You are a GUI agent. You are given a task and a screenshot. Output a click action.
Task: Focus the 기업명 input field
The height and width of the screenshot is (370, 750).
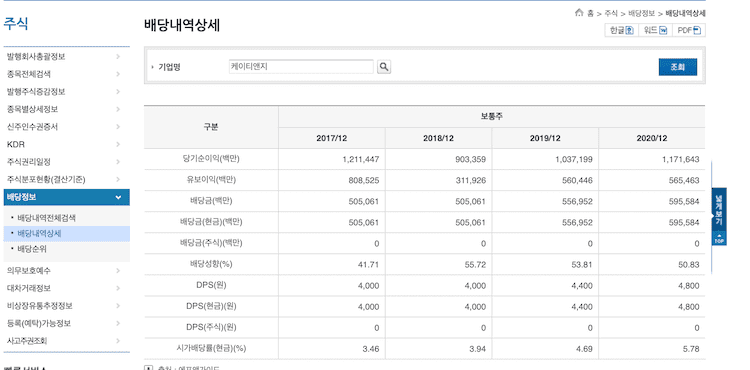(301, 67)
